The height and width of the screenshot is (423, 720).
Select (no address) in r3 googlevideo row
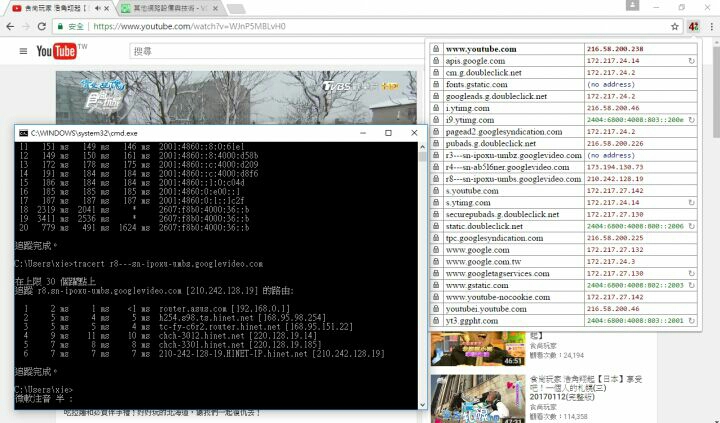(611, 155)
